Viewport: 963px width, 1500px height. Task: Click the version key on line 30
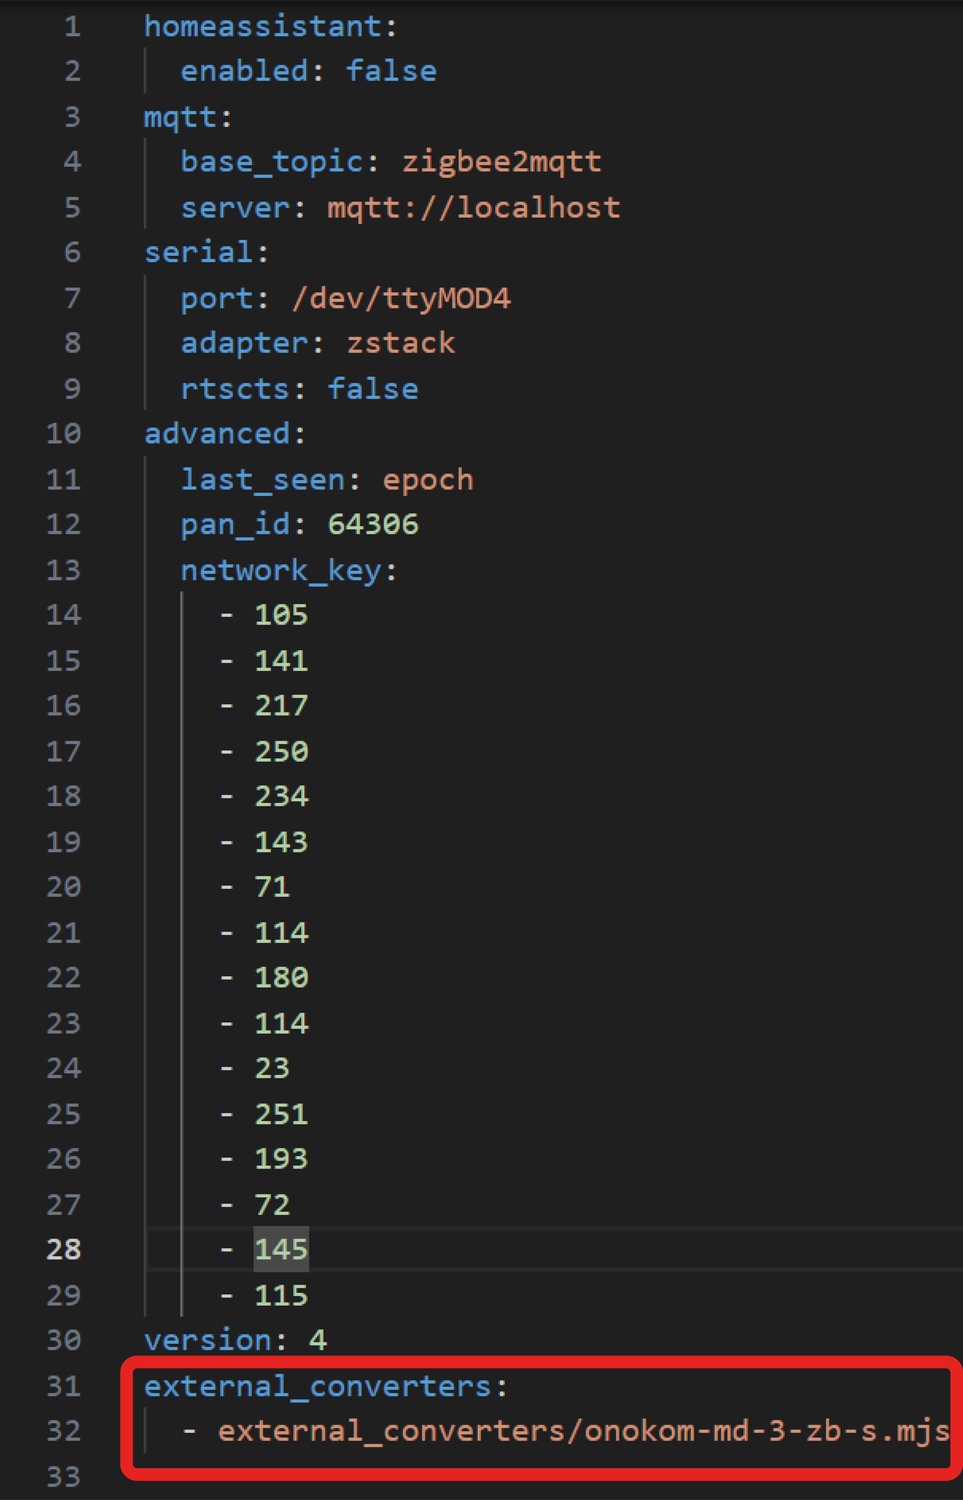[x=207, y=1340]
